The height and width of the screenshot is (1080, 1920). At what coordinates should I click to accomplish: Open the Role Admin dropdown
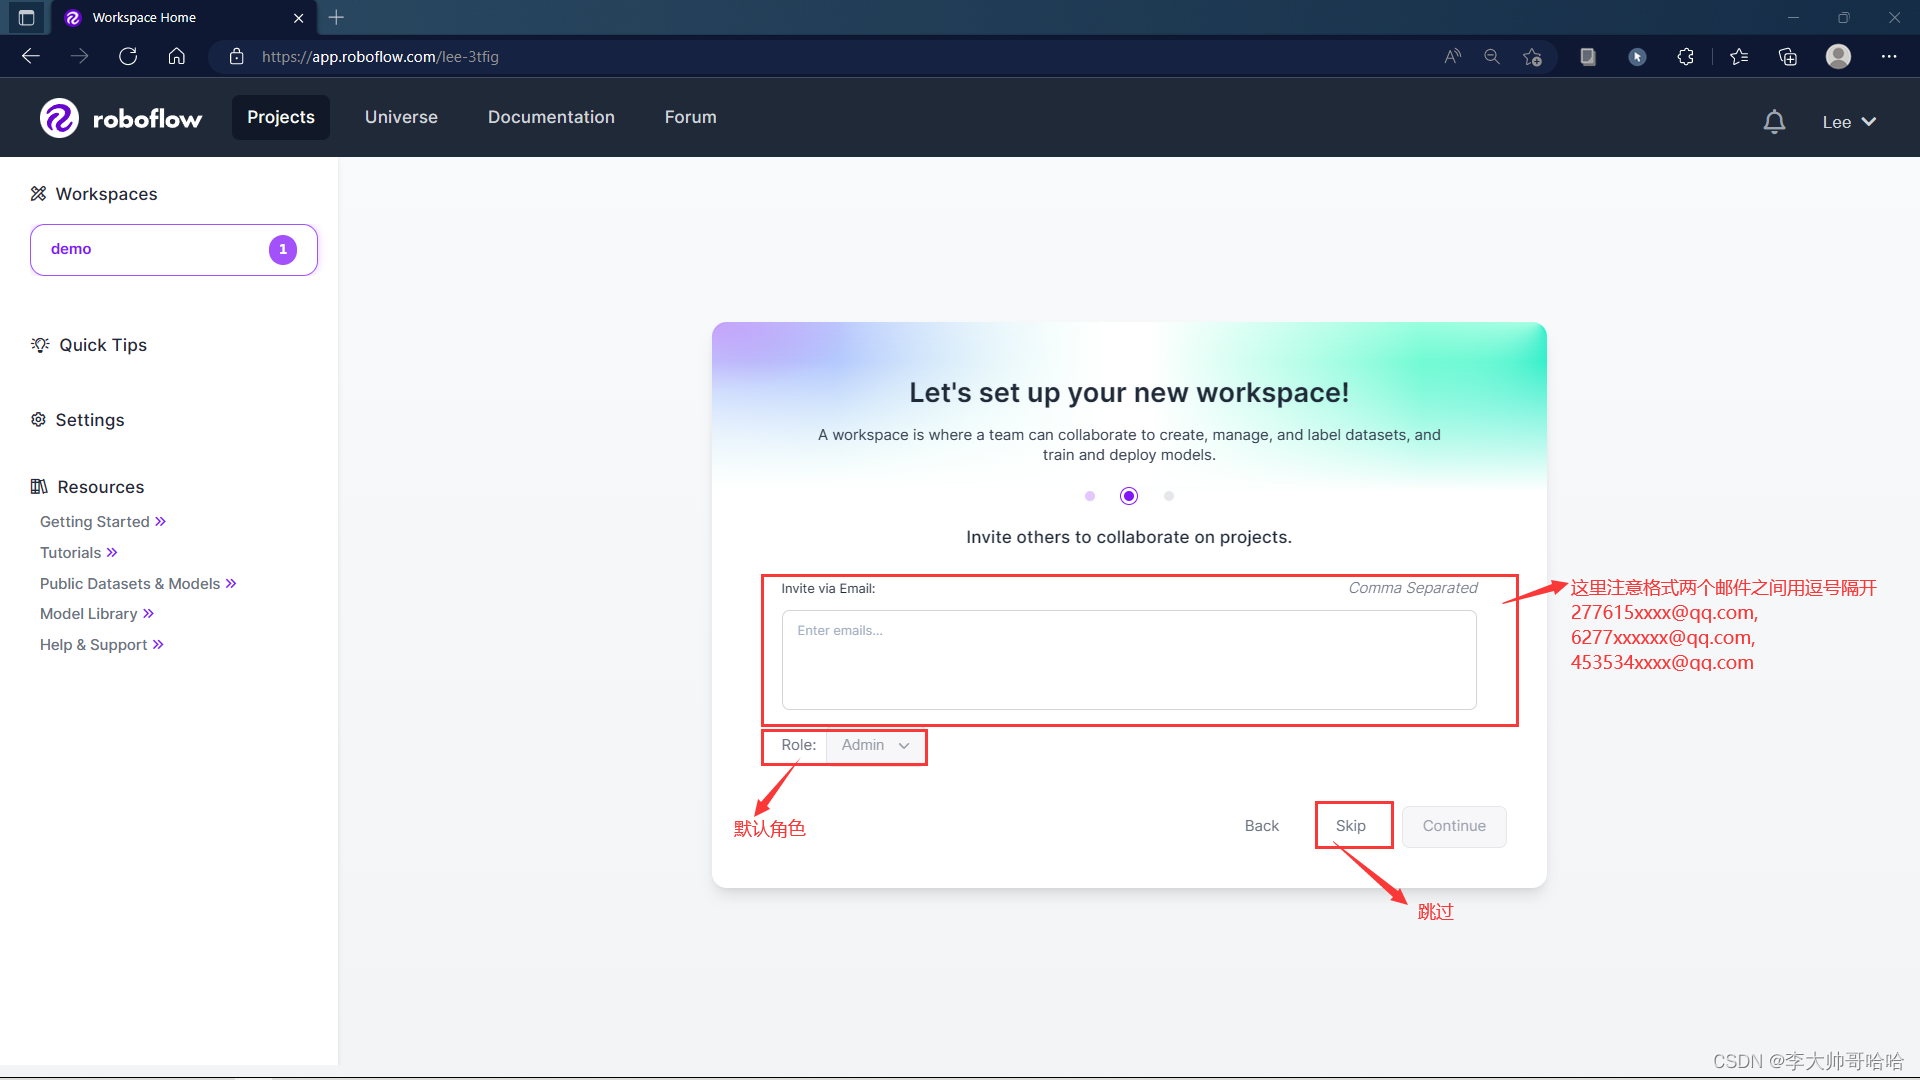coord(875,746)
